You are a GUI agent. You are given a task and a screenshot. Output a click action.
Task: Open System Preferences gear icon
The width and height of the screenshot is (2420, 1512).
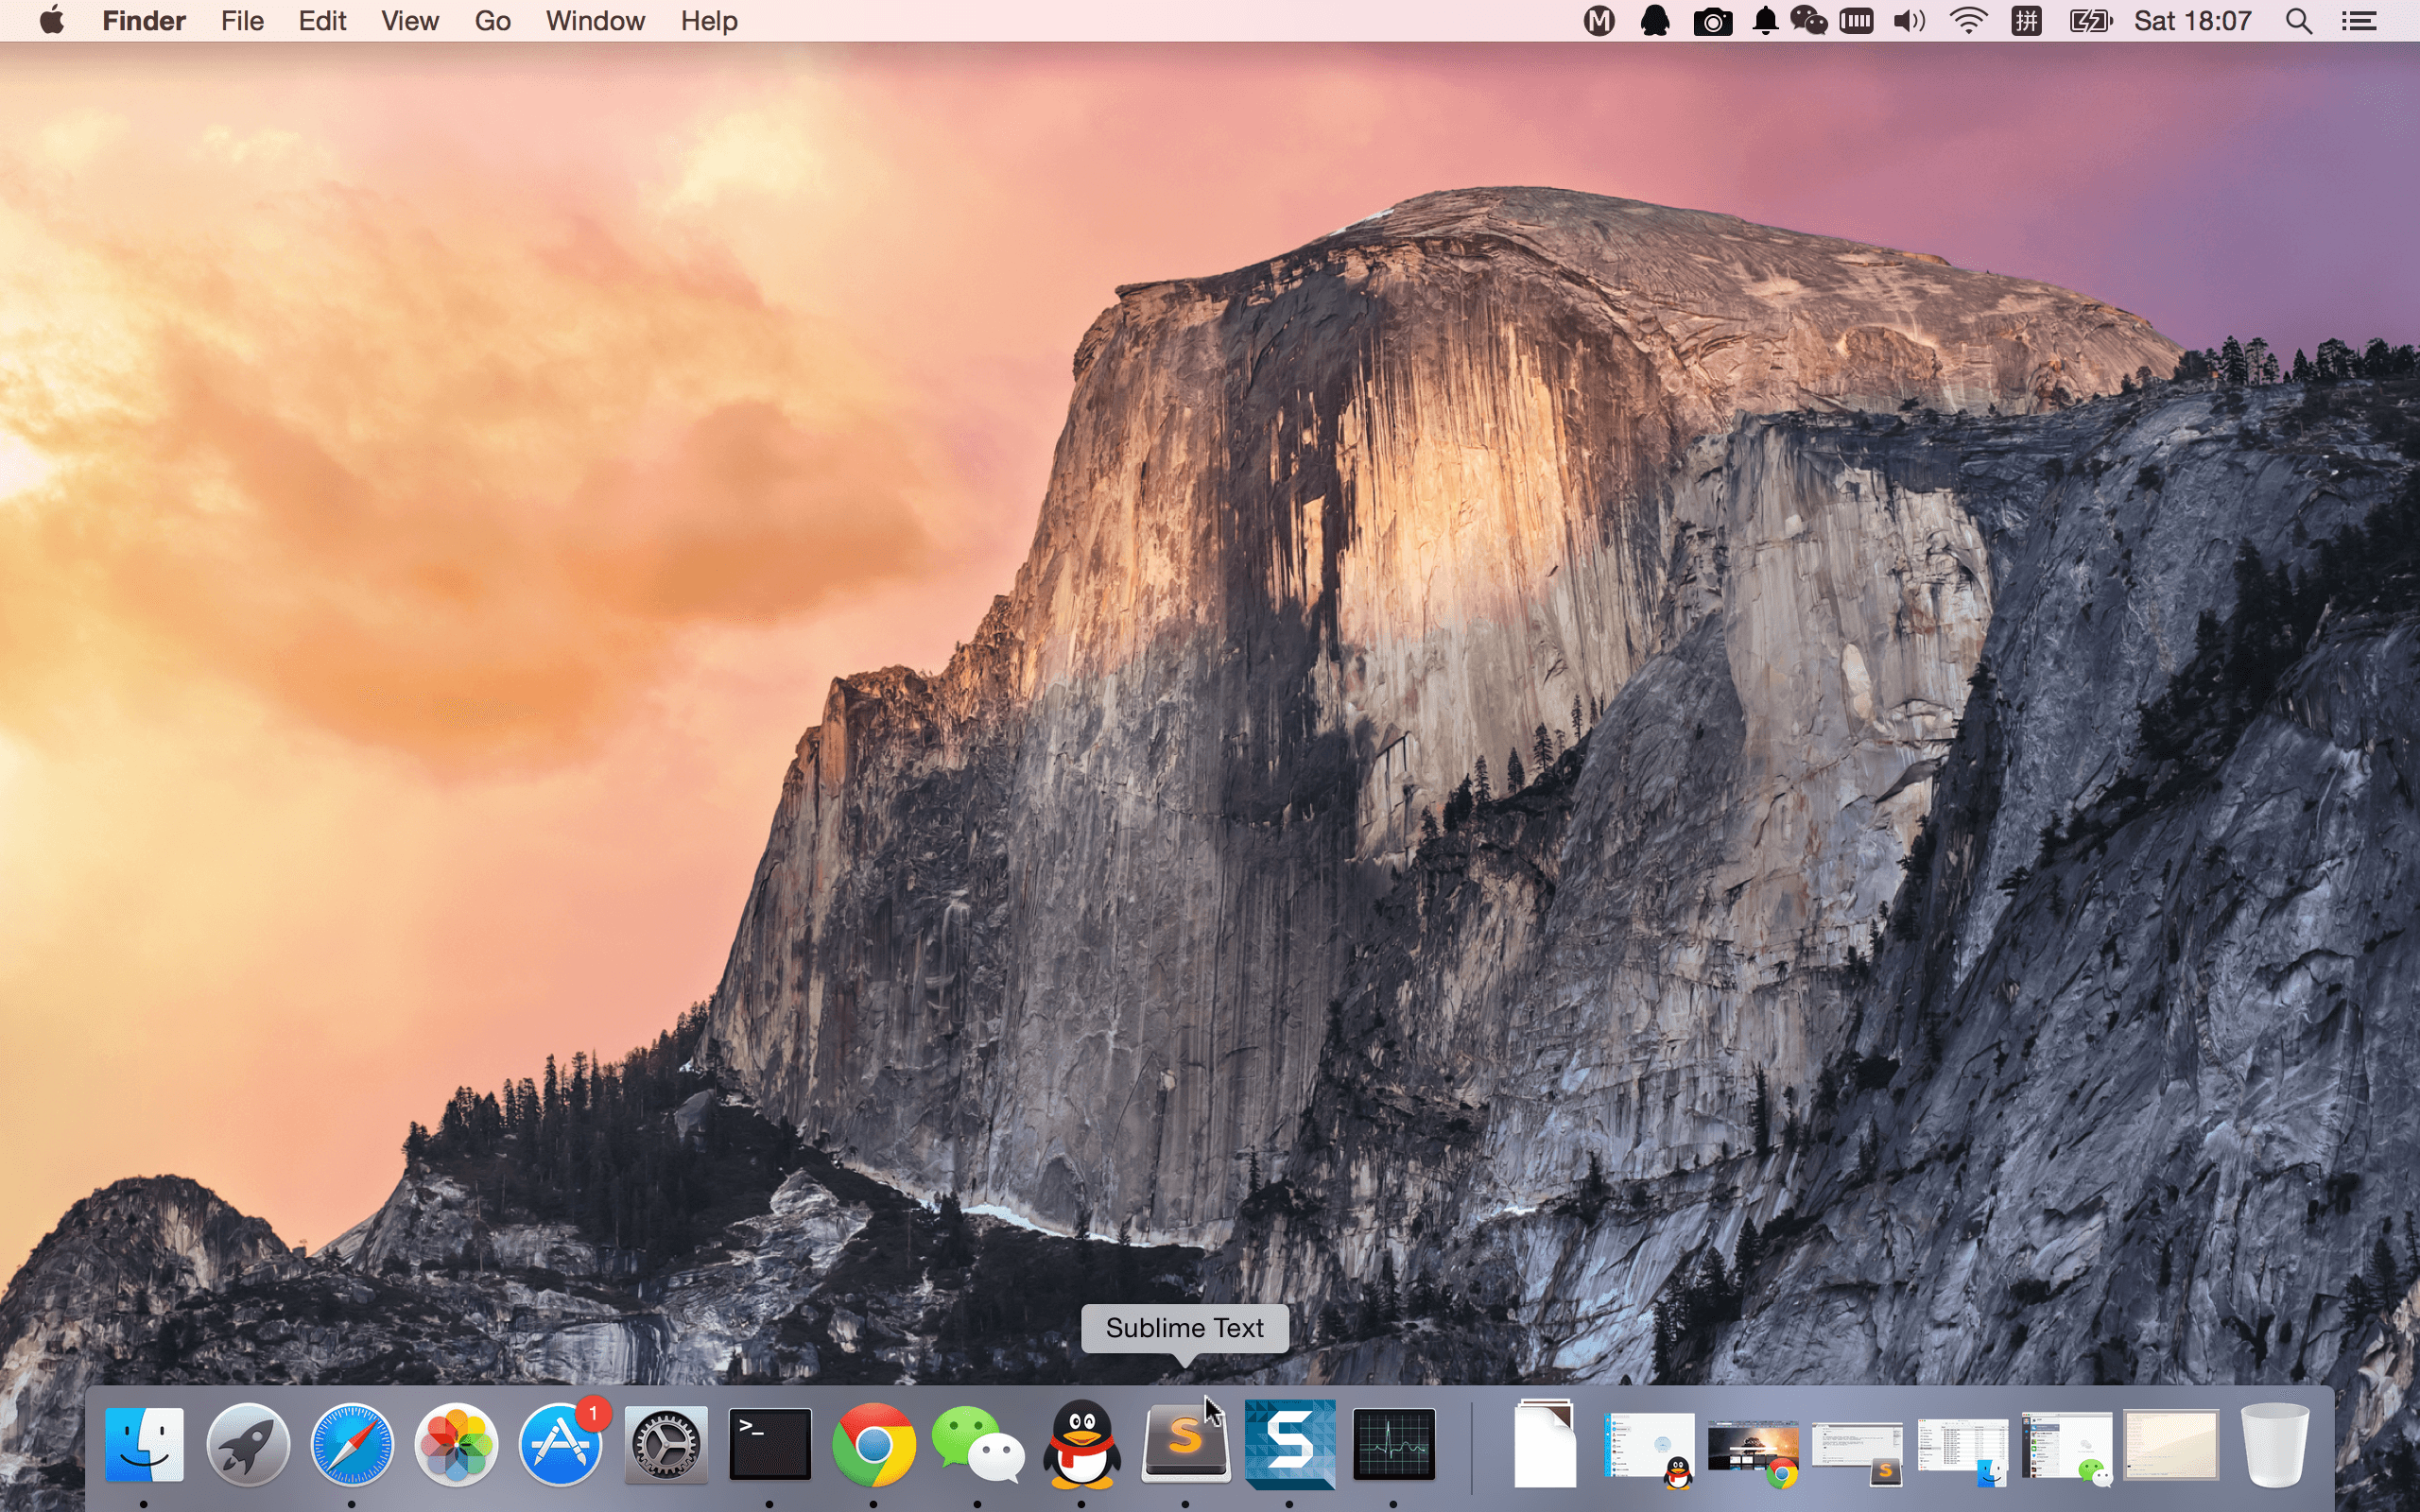point(665,1444)
